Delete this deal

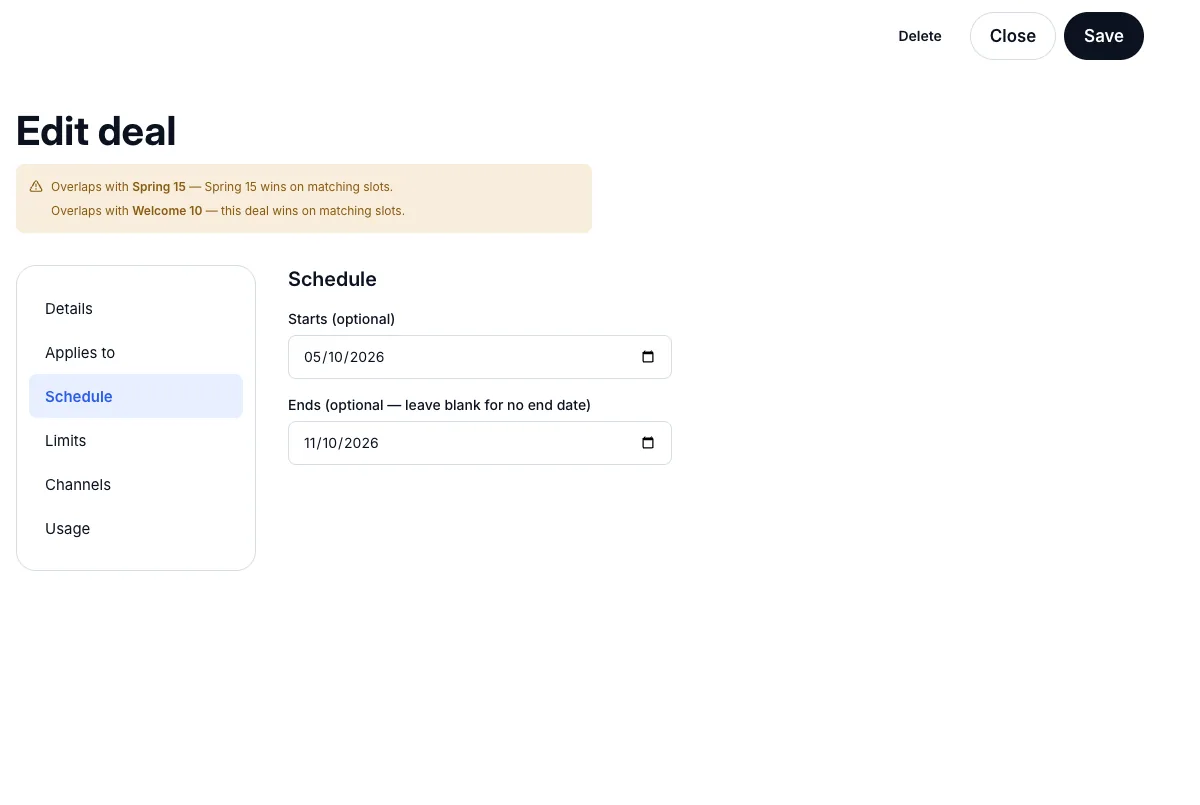coord(920,36)
